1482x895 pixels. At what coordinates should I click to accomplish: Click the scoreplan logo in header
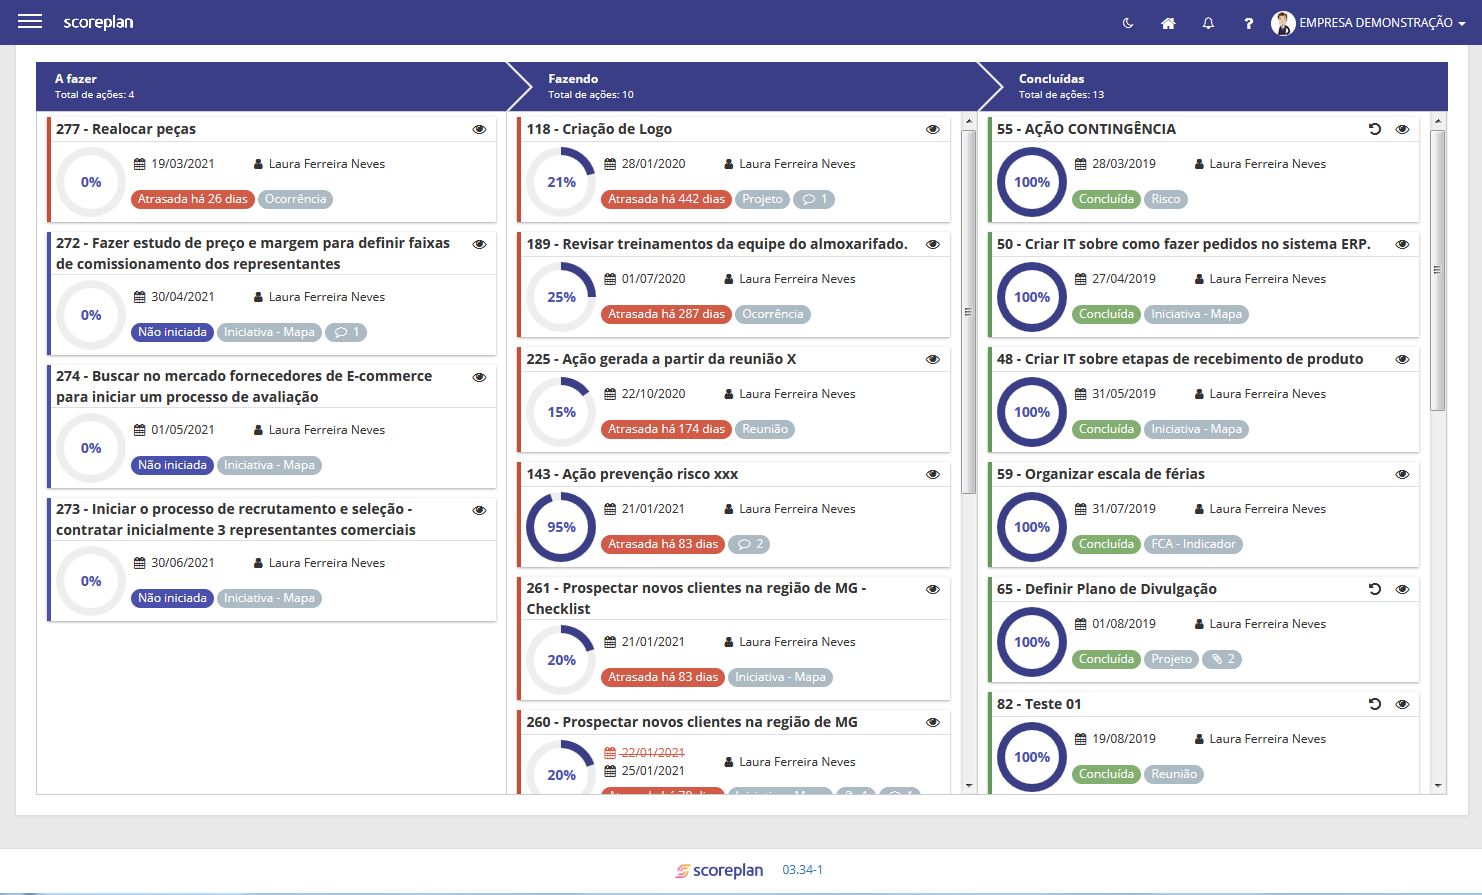pyautogui.click(x=98, y=22)
